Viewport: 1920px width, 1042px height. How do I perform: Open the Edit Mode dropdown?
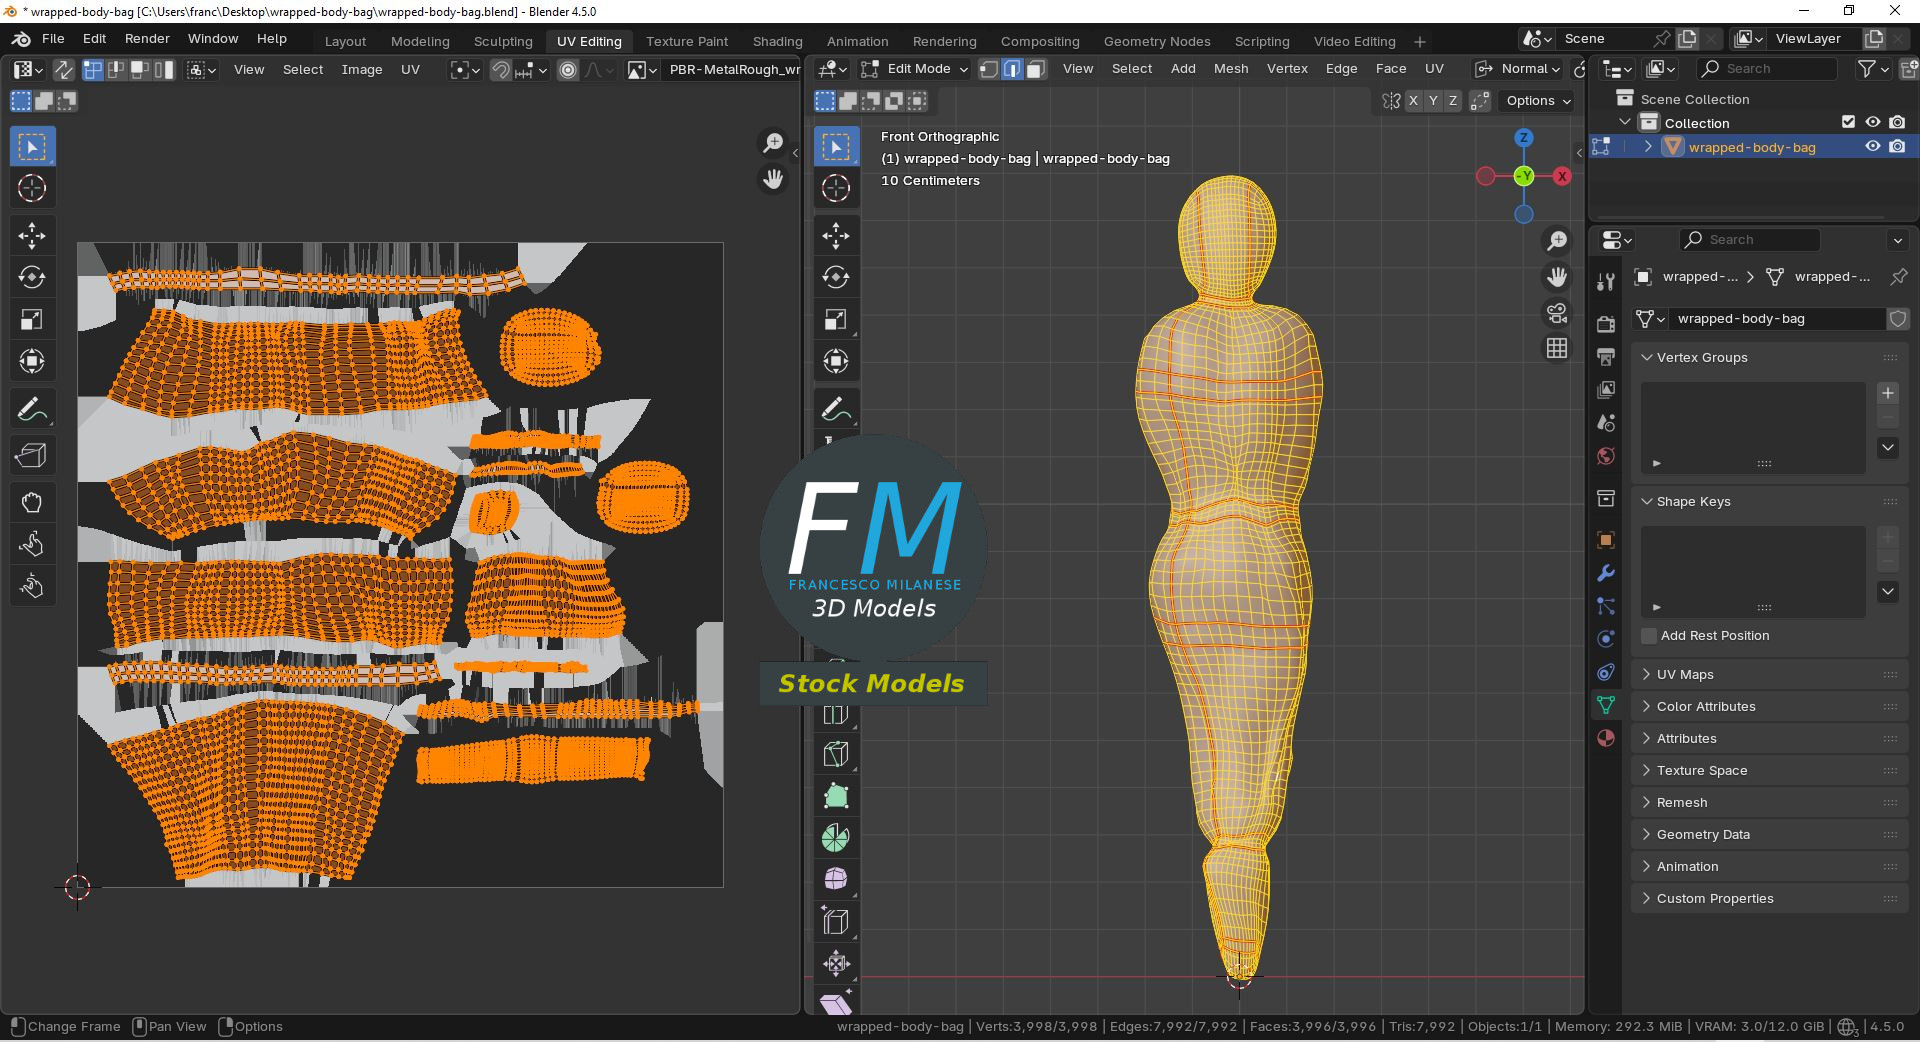pyautogui.click(x=915, y=69)
